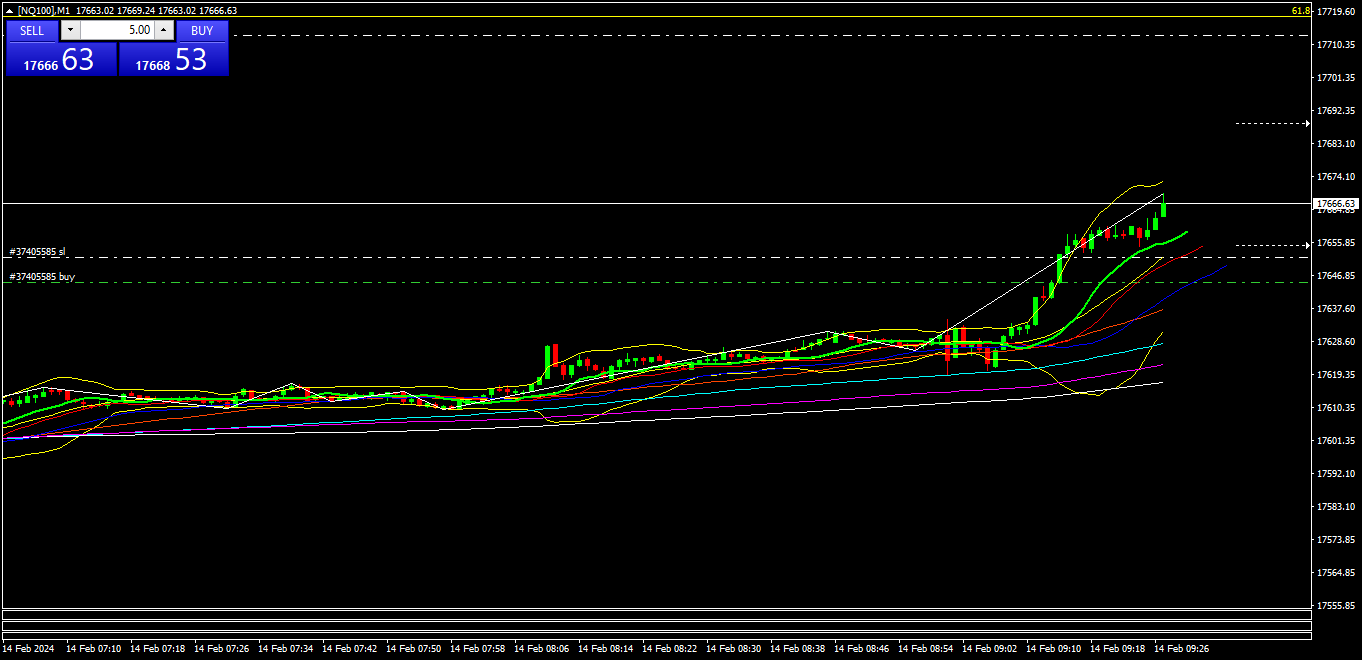Click the SELL button

pos(32,30)
